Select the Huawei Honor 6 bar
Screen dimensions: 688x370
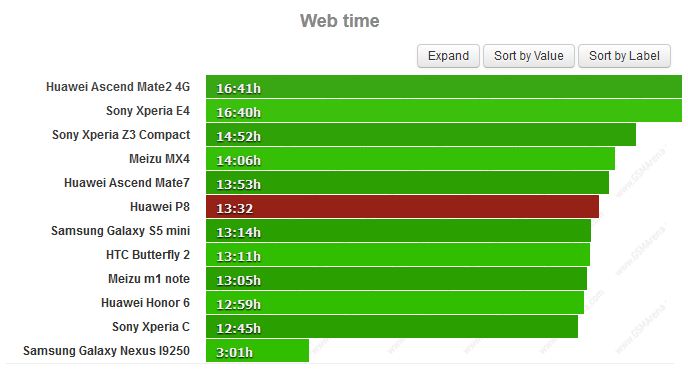tap(395, 303)
